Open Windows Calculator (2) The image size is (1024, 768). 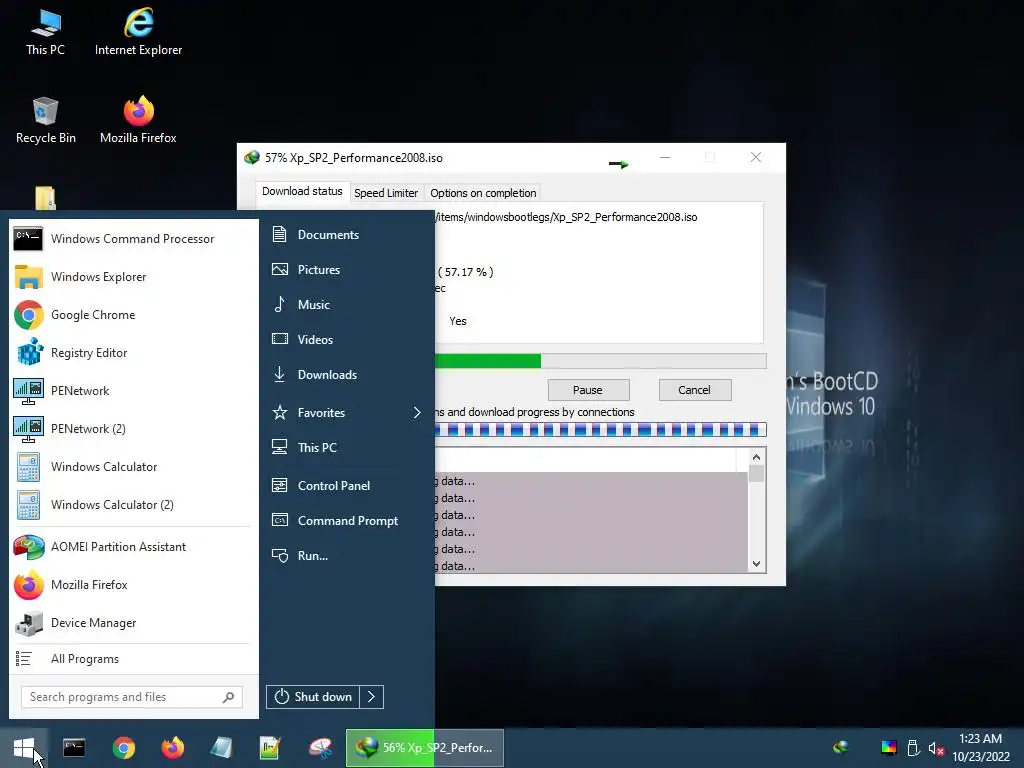133,505
